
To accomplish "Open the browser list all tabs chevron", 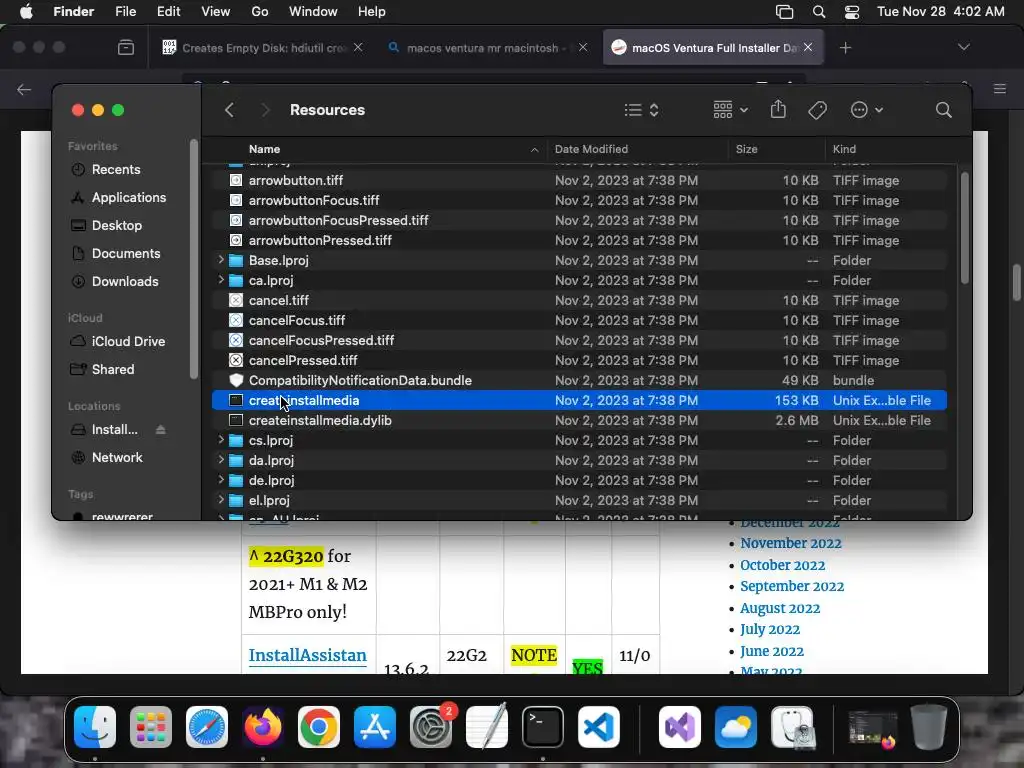I will pos(963,47).
